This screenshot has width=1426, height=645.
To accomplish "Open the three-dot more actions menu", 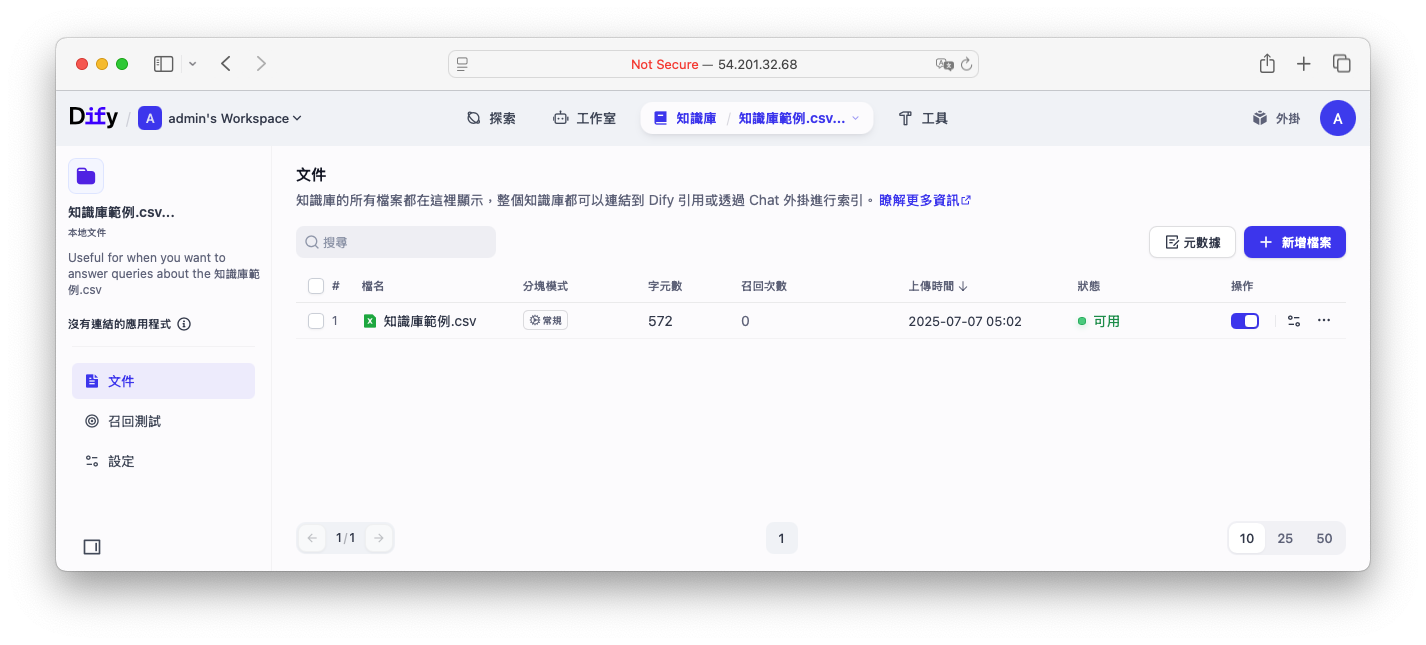I will tap(1324, 321).
